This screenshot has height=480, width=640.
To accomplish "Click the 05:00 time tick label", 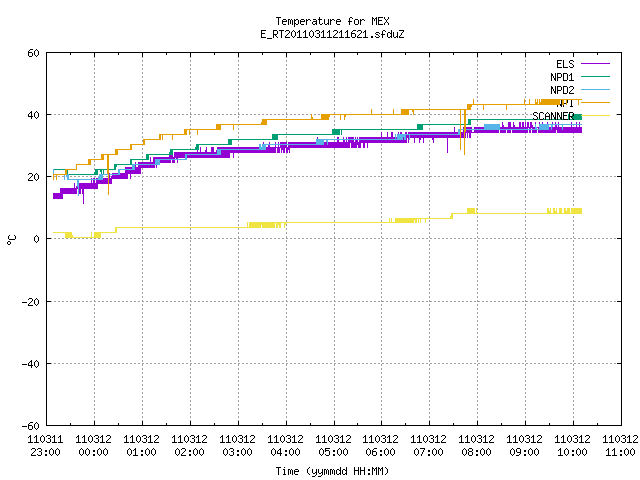I will [x=333, y=453].
